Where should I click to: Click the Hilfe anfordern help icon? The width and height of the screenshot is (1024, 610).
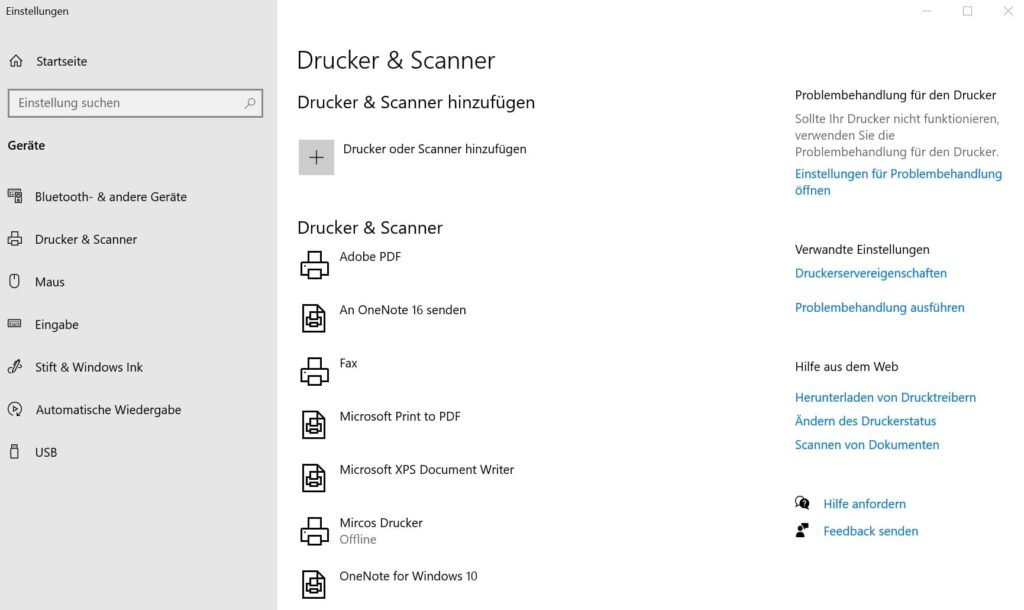click(x=802, y=503)
